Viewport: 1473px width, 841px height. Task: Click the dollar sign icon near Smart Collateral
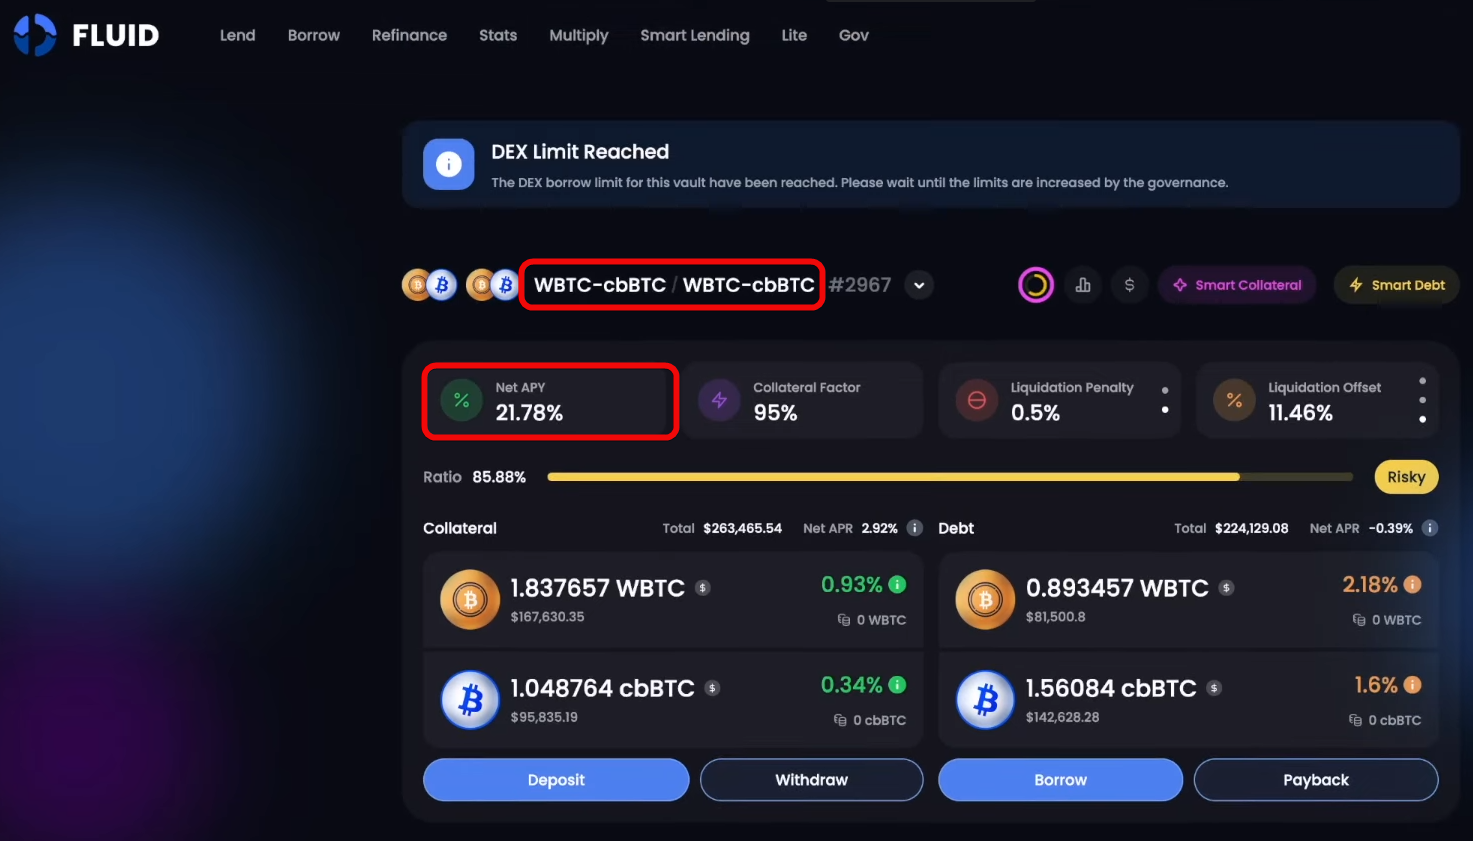(1129, 285)
